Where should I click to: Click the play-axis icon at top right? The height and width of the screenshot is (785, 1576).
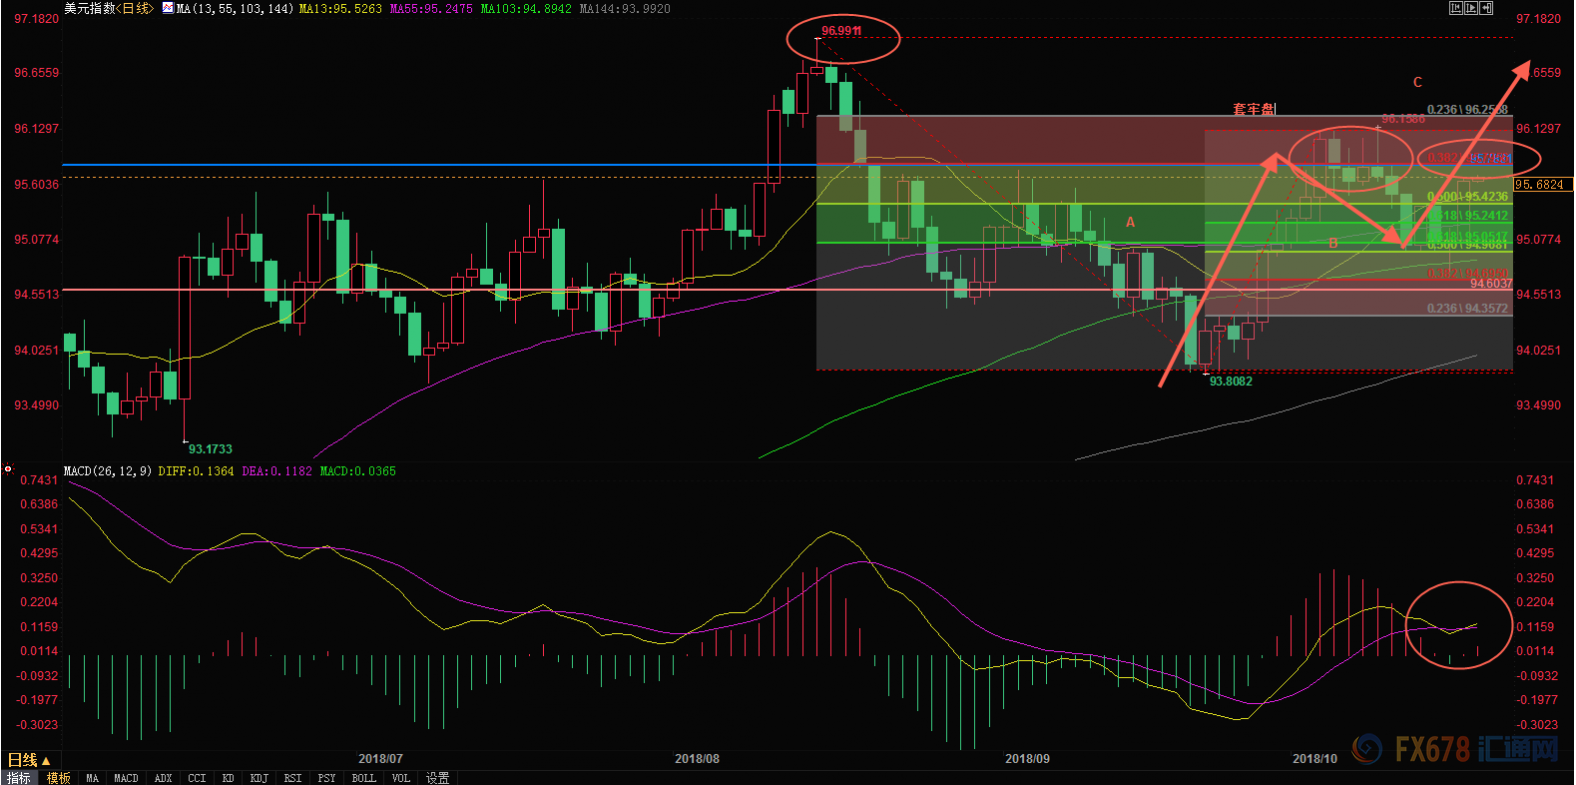pyautogui.click(x=1471, y=8)
